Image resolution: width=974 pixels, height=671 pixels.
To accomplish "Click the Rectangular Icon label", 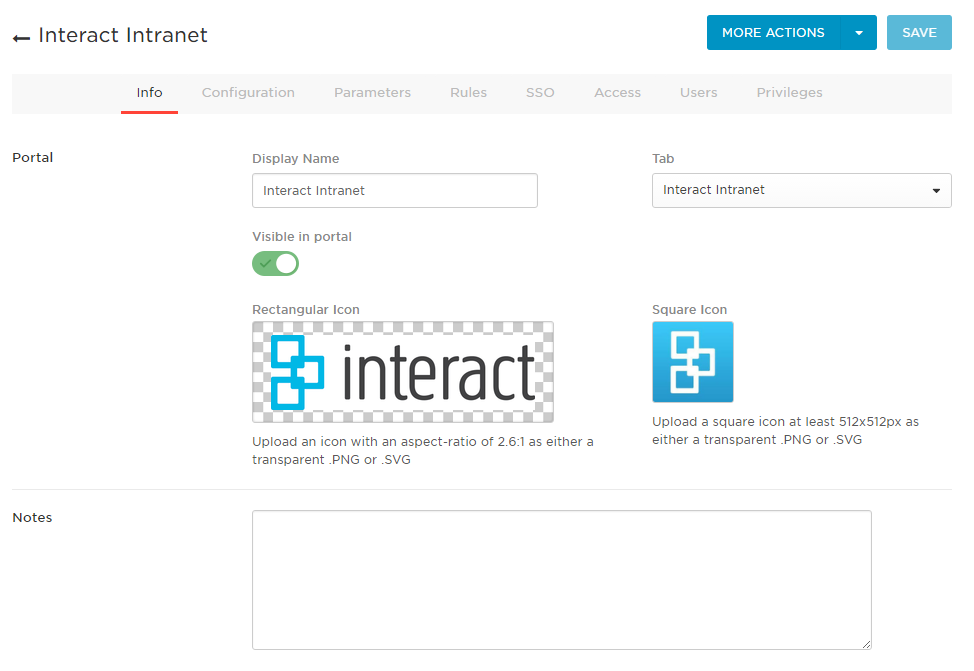I will pyautogui.click(x=306, y=309).
